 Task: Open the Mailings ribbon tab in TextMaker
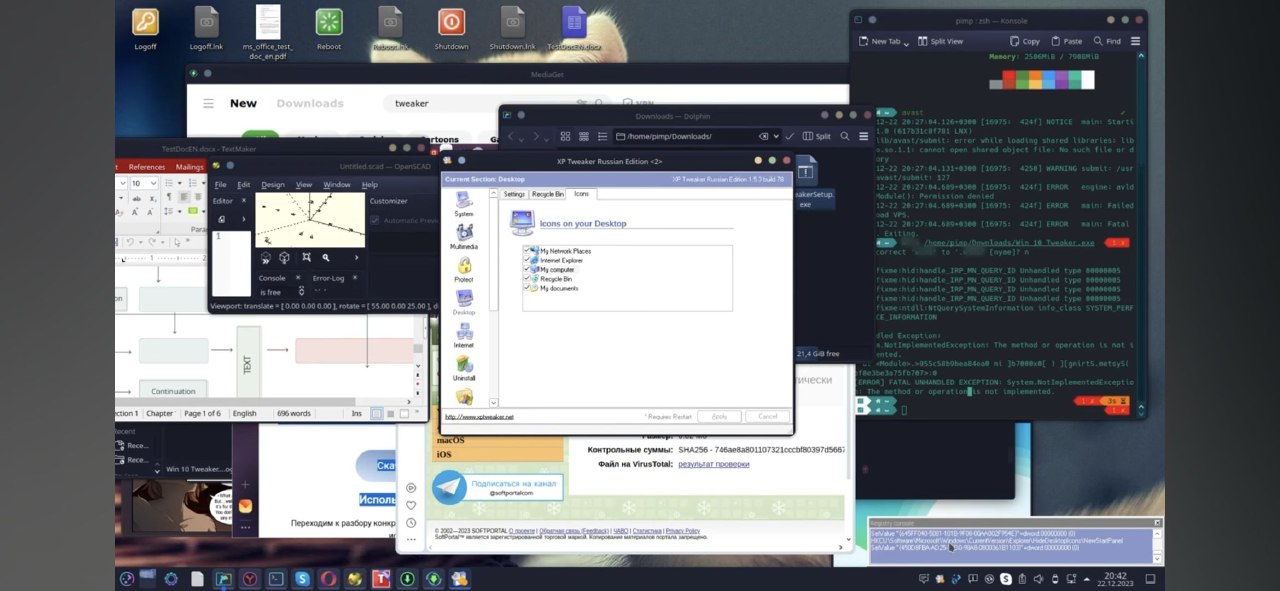click(189, 167)
